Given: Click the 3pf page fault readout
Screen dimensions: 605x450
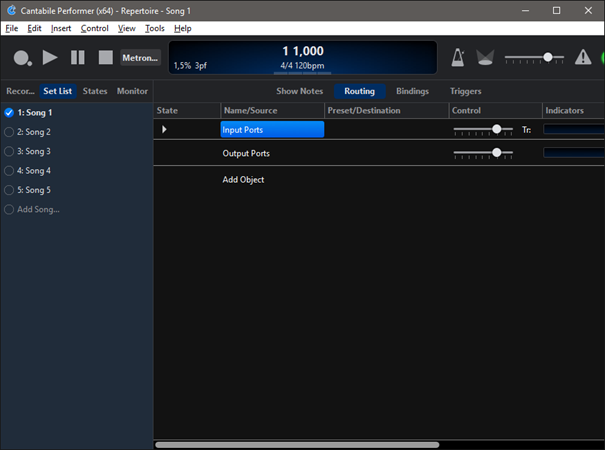Looking at the screenshot, I should (201, 66).
